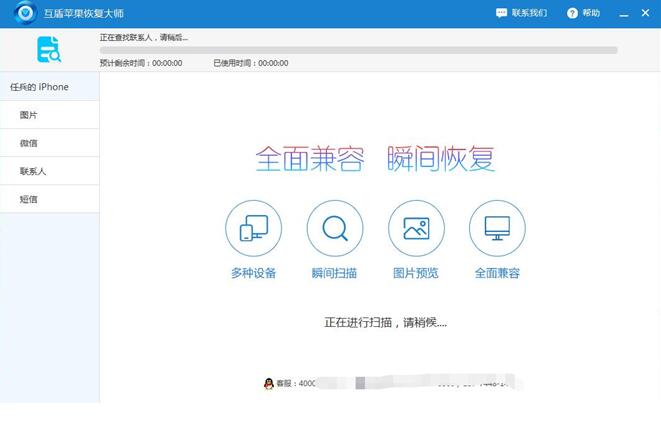This screenshot has width=661, height=431.
Task: Click the help question mark icon
Action: [572, 13]
